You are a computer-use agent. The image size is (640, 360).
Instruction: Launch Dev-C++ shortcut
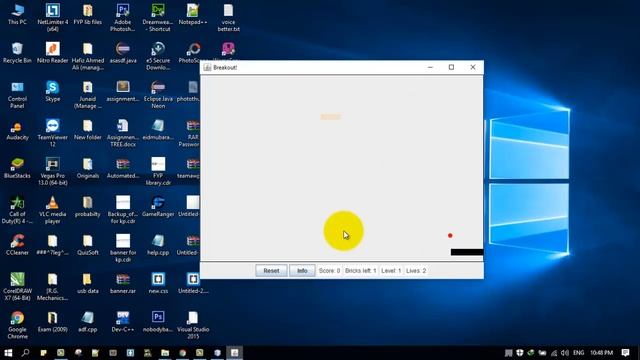(123, 321)
